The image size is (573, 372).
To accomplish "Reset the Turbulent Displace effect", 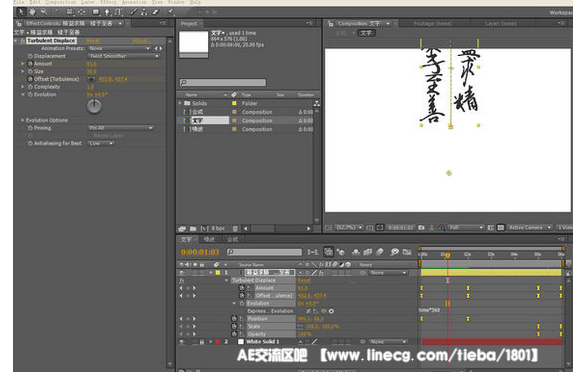I will click(x=93, y=41).
